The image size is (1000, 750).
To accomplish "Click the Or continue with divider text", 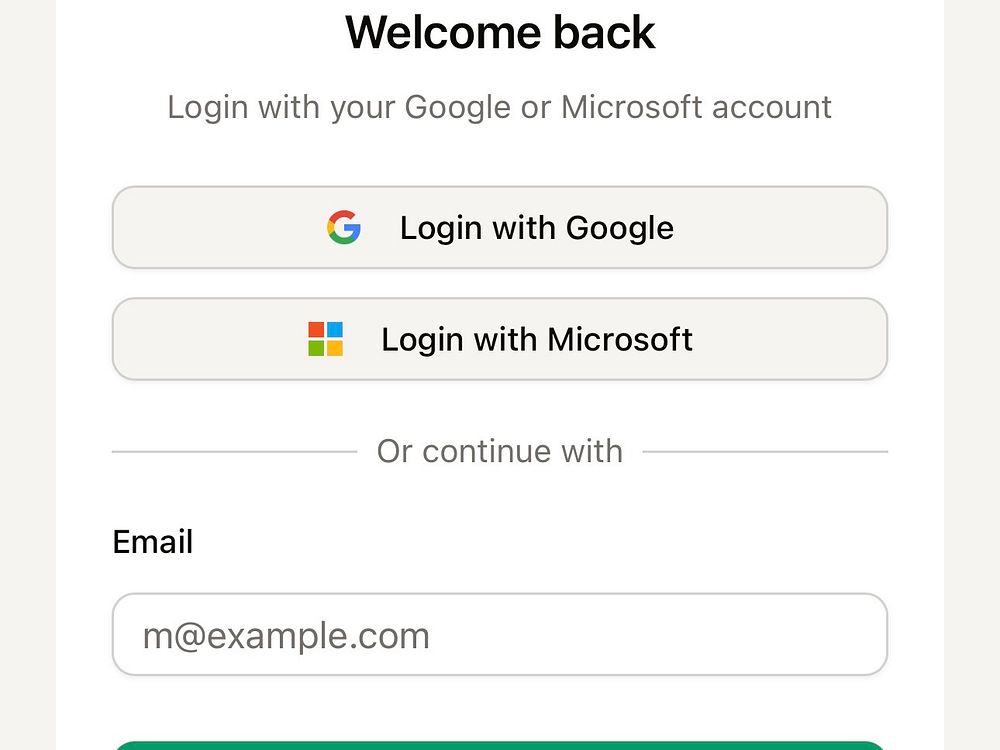I will click(500, 451).
